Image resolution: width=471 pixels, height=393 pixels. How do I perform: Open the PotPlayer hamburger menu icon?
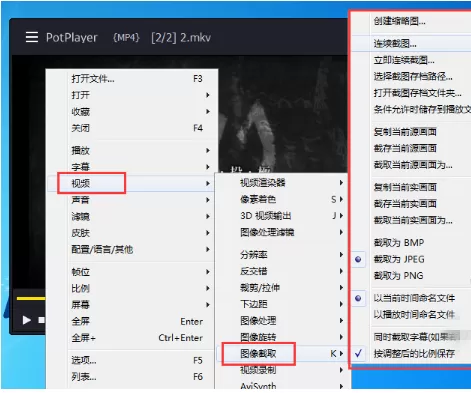[32, 37]
